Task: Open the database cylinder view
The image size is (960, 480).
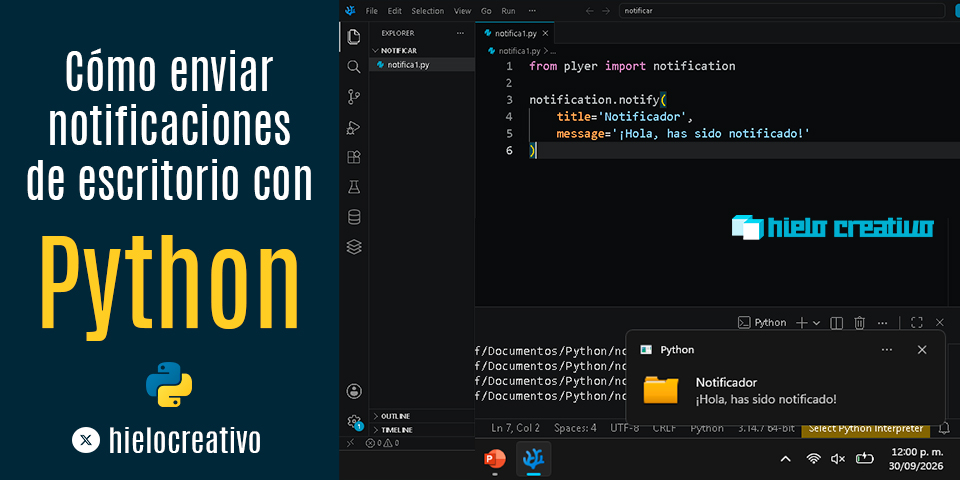Action: point(354,217)
